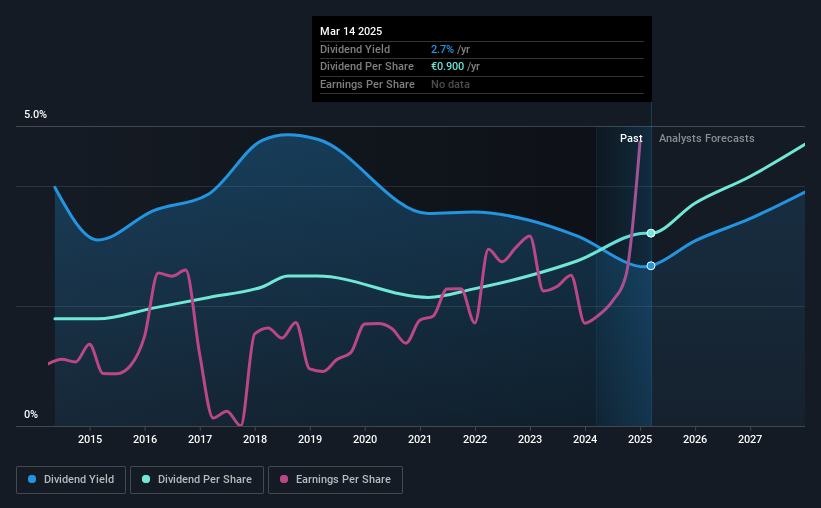
Task: Click the 2023 x-axis label
Action: [530, 439]
